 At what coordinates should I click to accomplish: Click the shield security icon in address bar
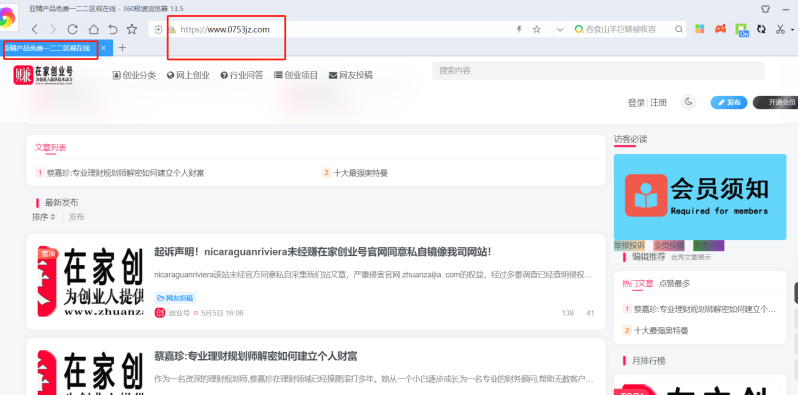[159, 30]
